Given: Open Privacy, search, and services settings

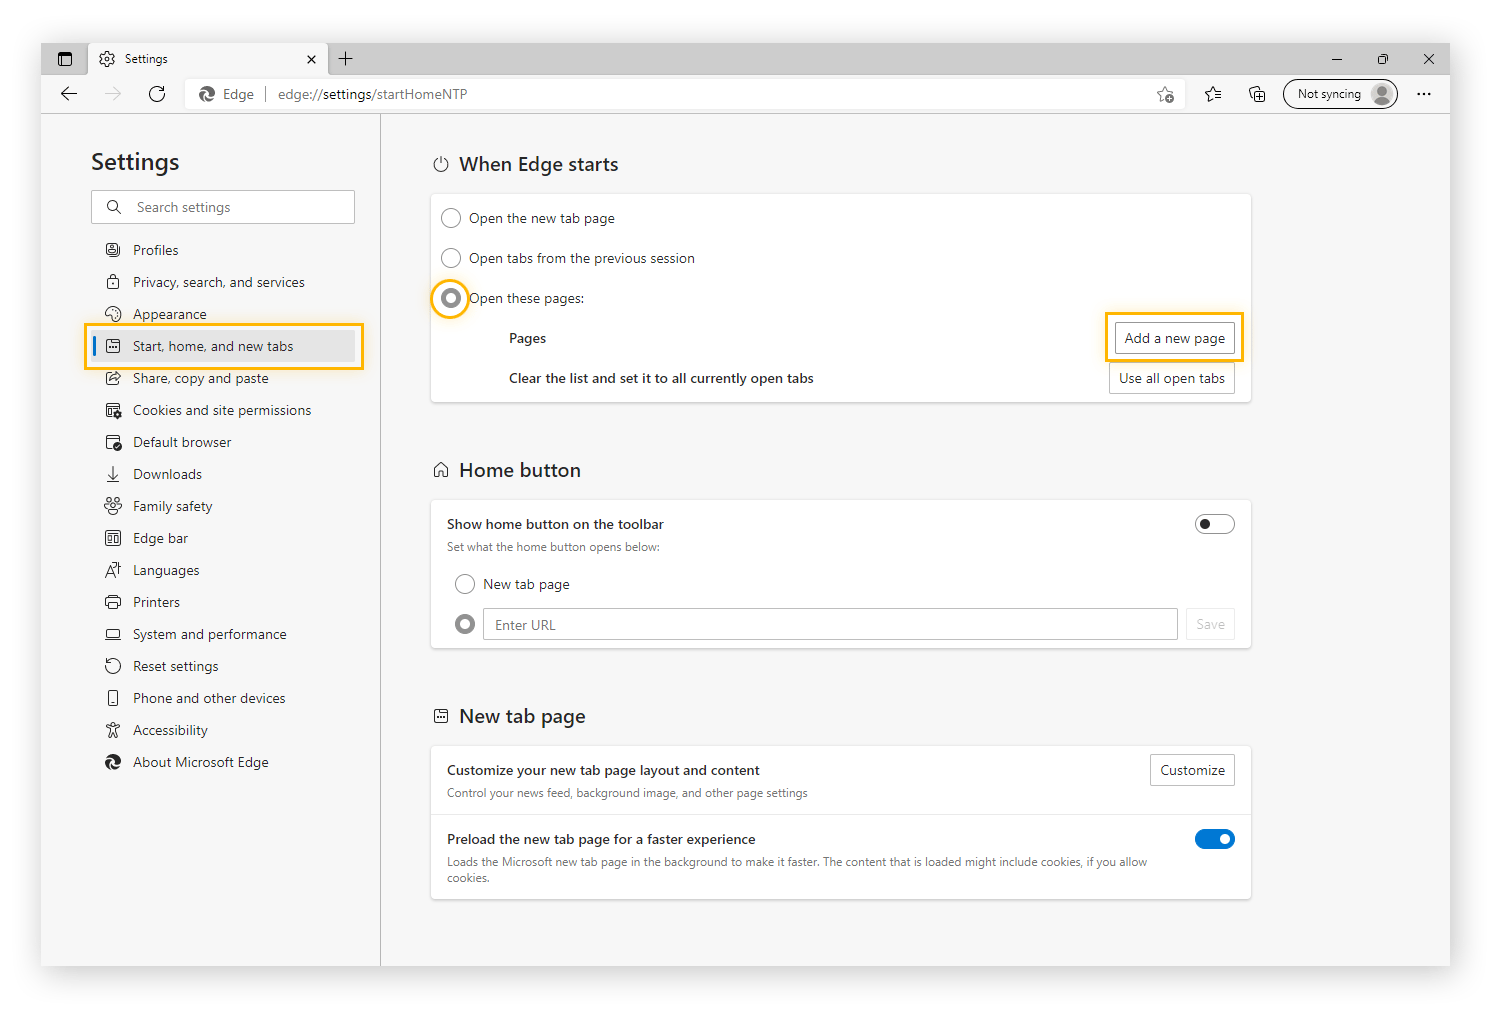Looking at the screenshot, I should (x=218, y=282).
